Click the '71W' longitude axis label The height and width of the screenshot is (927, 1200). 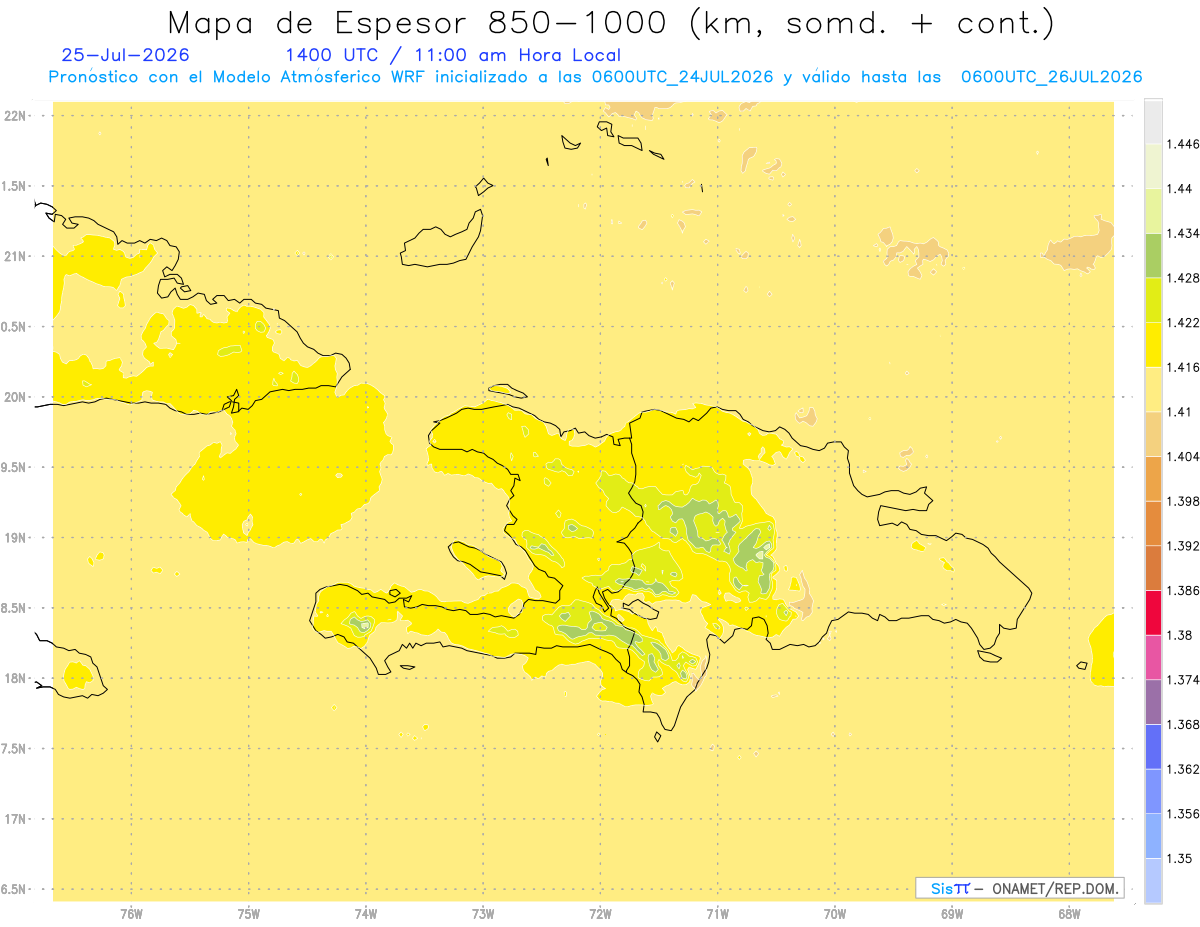click(717, 913)
